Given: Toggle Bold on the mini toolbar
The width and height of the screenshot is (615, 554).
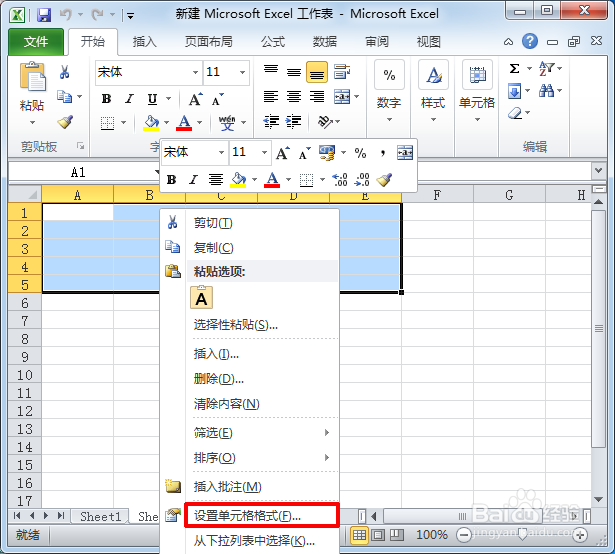Looking at the screenshot, I should click(x=171, y=180).
